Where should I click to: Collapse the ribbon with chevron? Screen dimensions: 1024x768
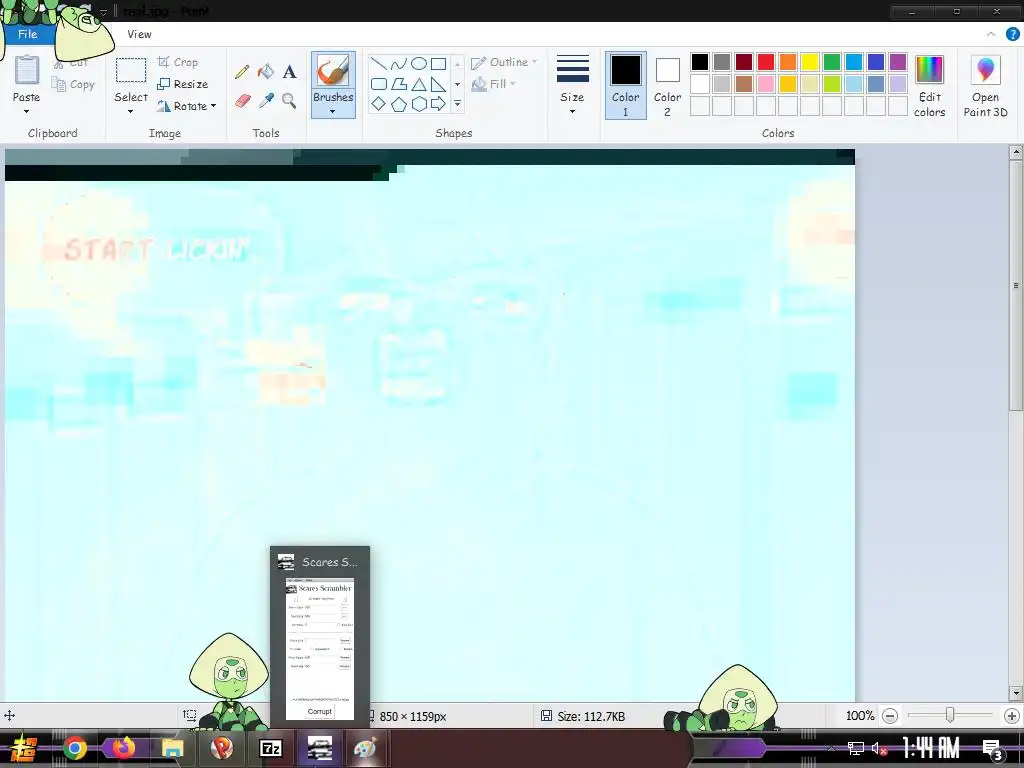[991, 34]
